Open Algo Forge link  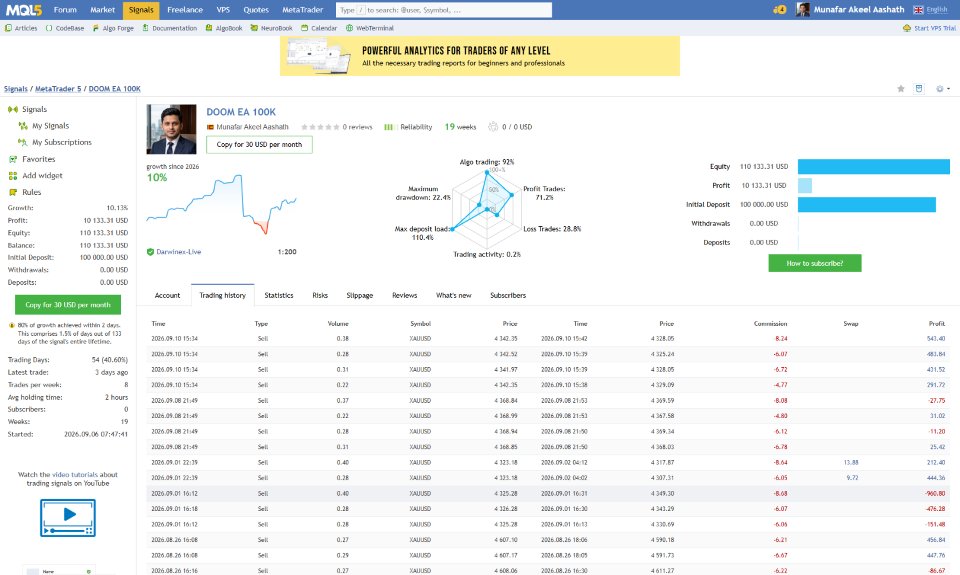click(x=113, y=28)
